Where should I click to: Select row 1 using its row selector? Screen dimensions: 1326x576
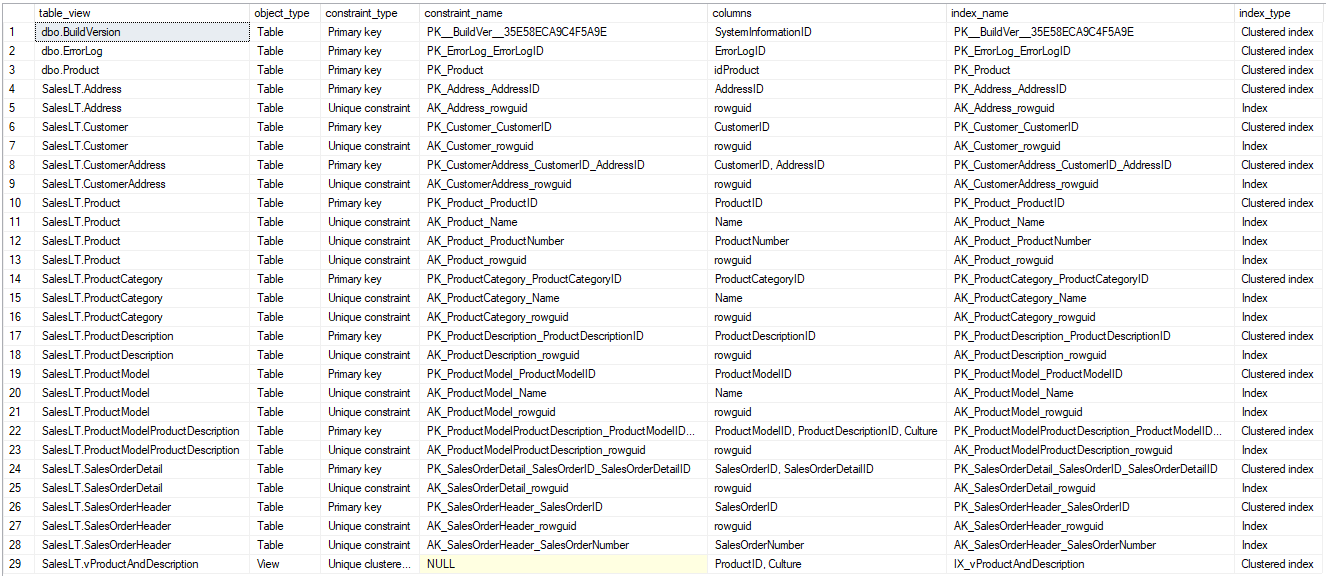(x=11, y=32)
